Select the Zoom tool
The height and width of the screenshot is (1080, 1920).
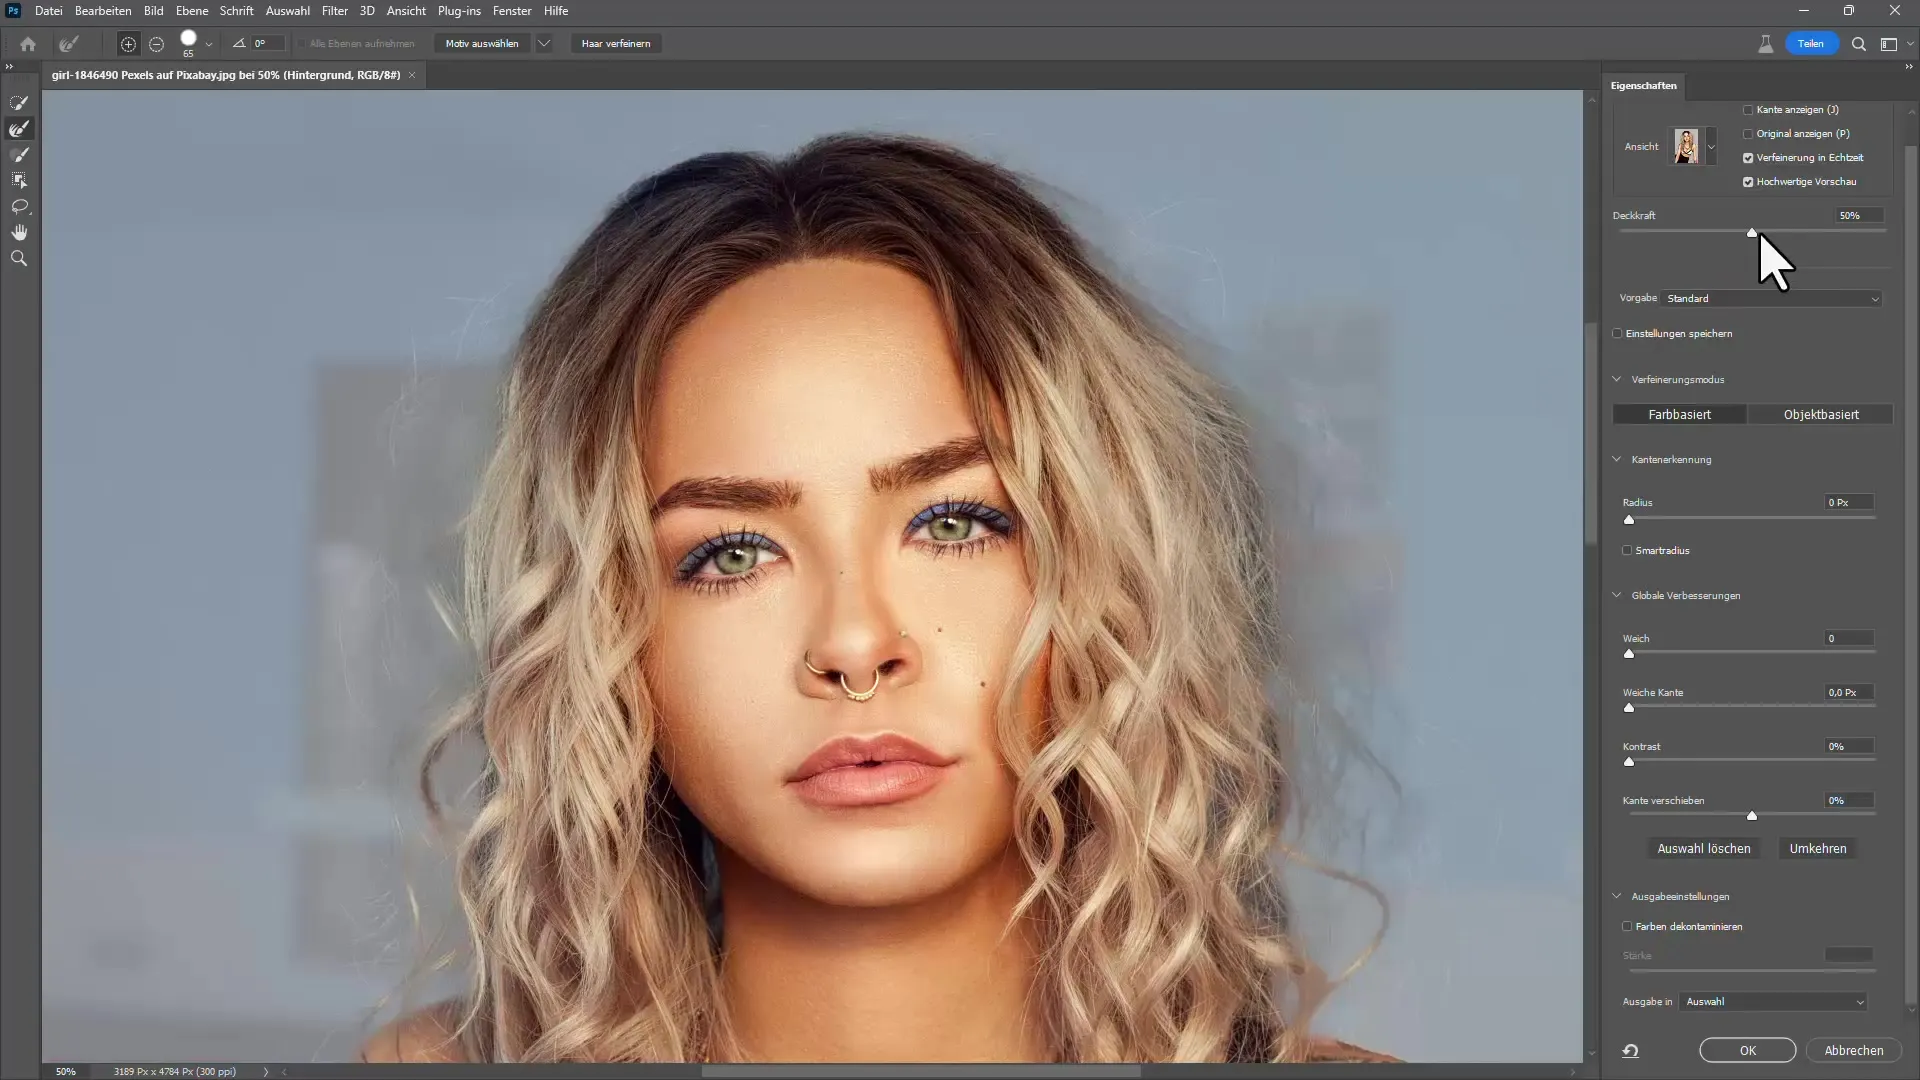(19, 259)
